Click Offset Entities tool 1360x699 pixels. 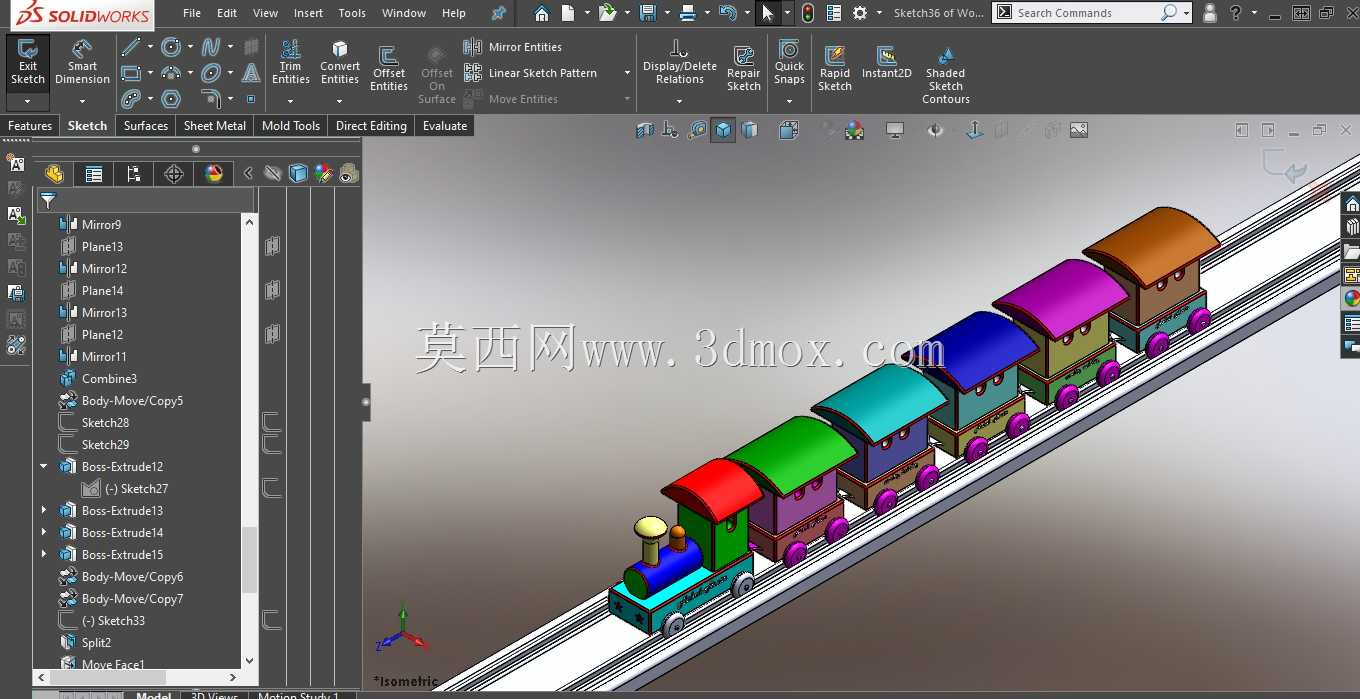coord(389,68)
